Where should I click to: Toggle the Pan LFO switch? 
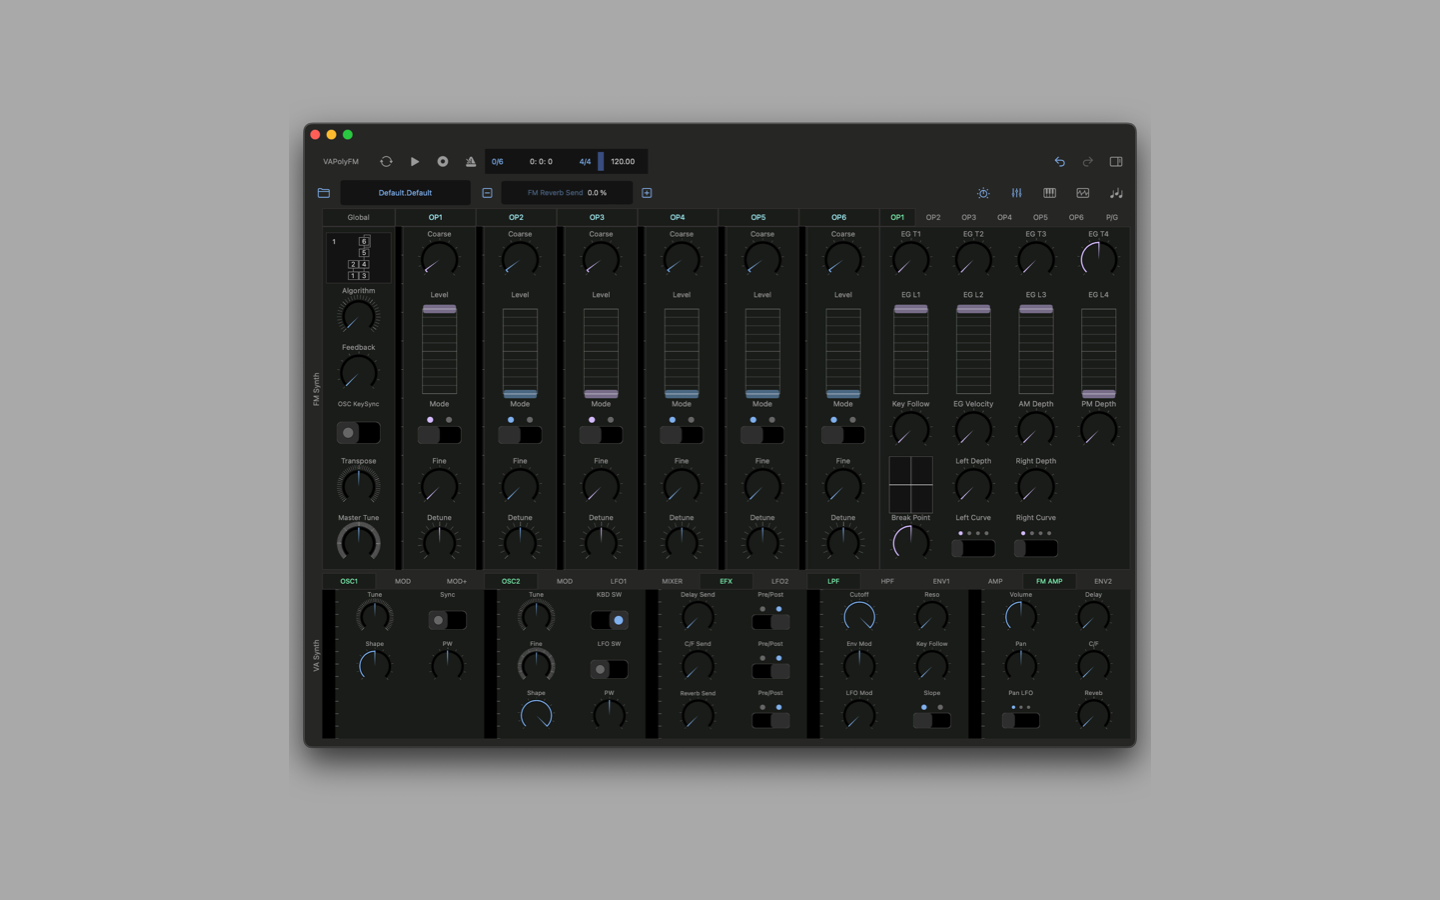point(1021,720)
